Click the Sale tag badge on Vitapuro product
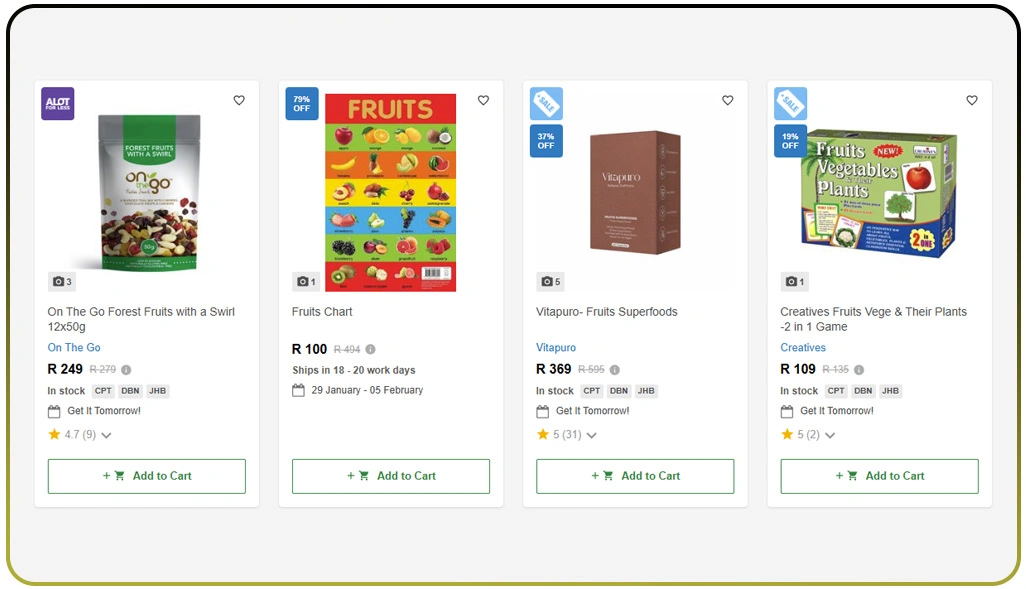Screen dimensions: 1026x589 click(546, 102)
